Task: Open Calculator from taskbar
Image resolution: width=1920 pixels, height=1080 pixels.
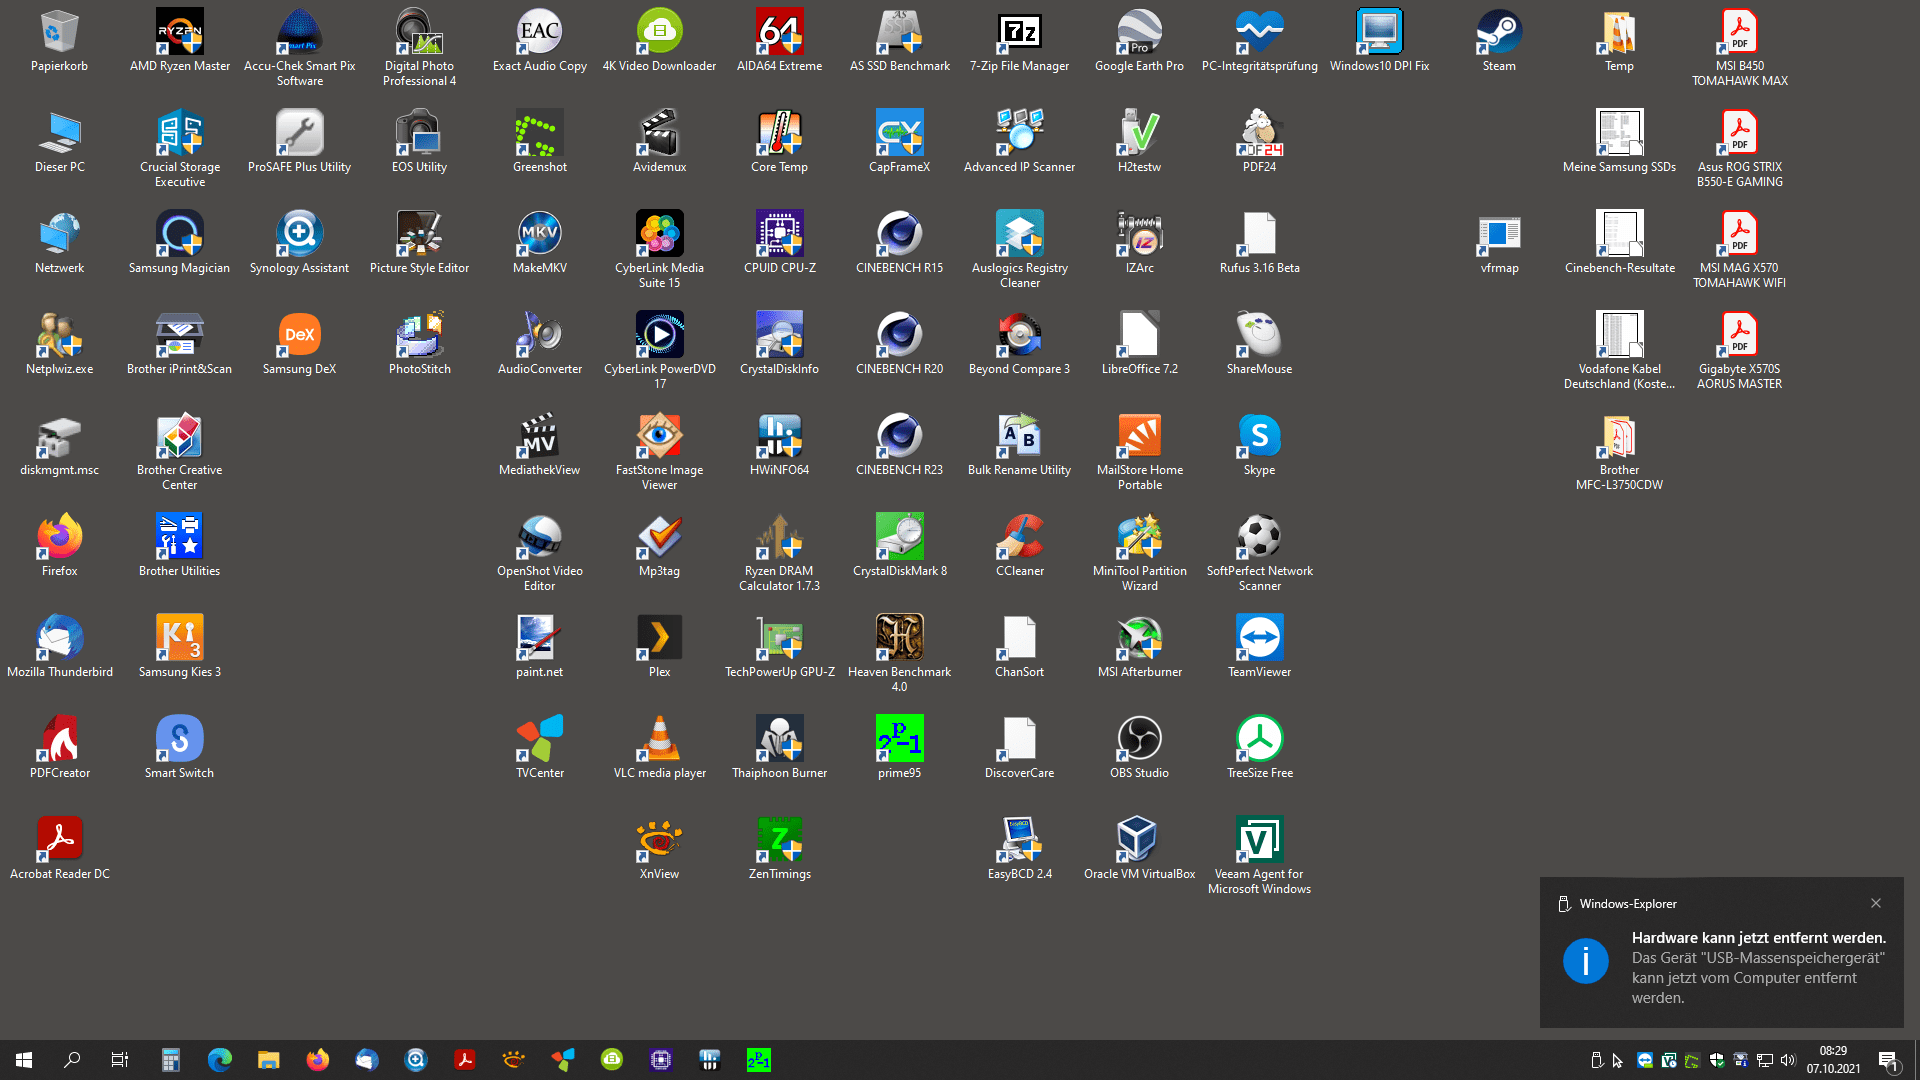Action: pos(171,1060)
